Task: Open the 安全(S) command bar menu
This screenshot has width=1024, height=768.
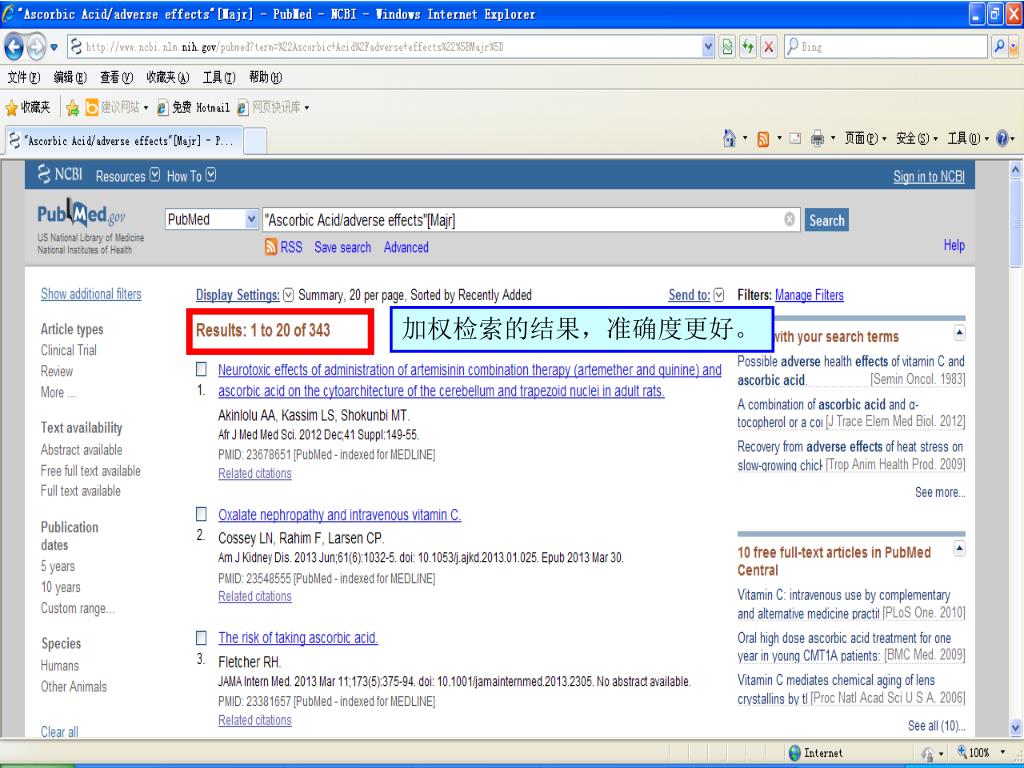Action: (x=917, y=138)
